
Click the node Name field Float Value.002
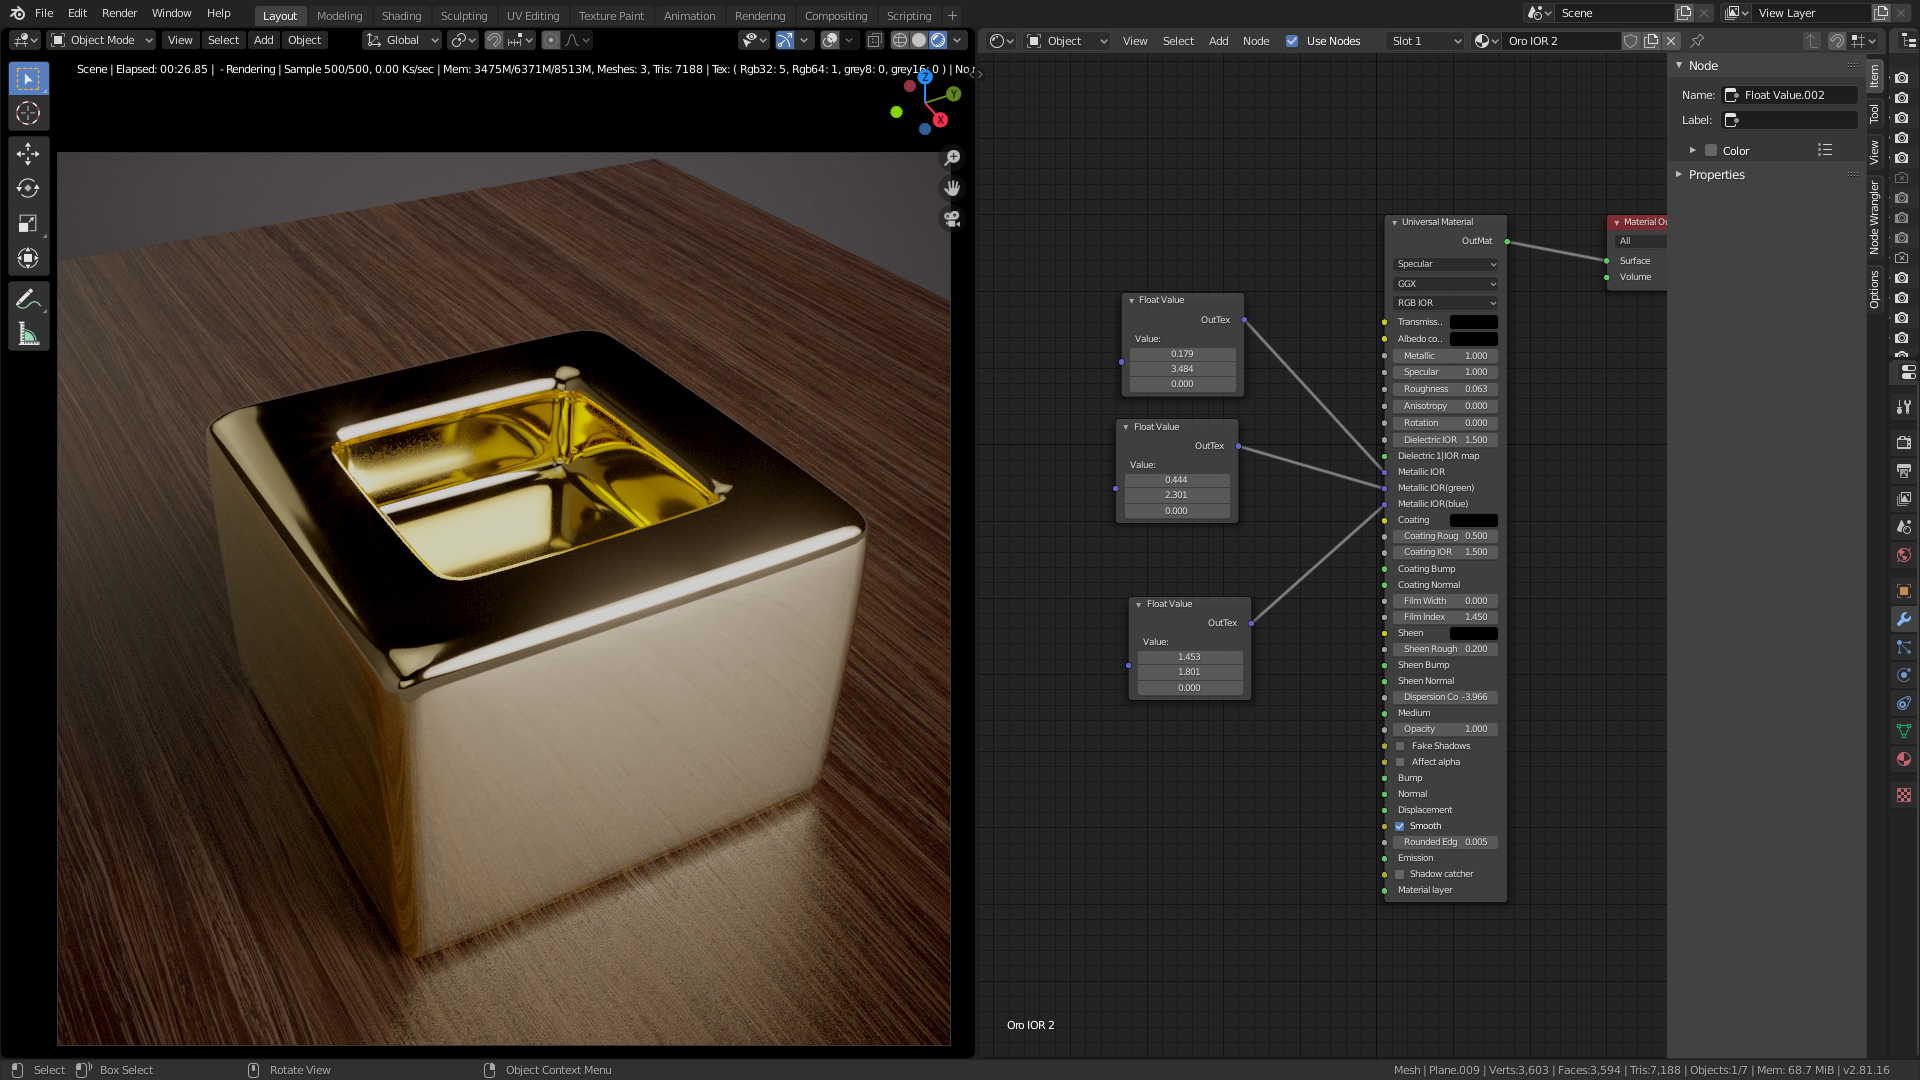coord(1790,95)
